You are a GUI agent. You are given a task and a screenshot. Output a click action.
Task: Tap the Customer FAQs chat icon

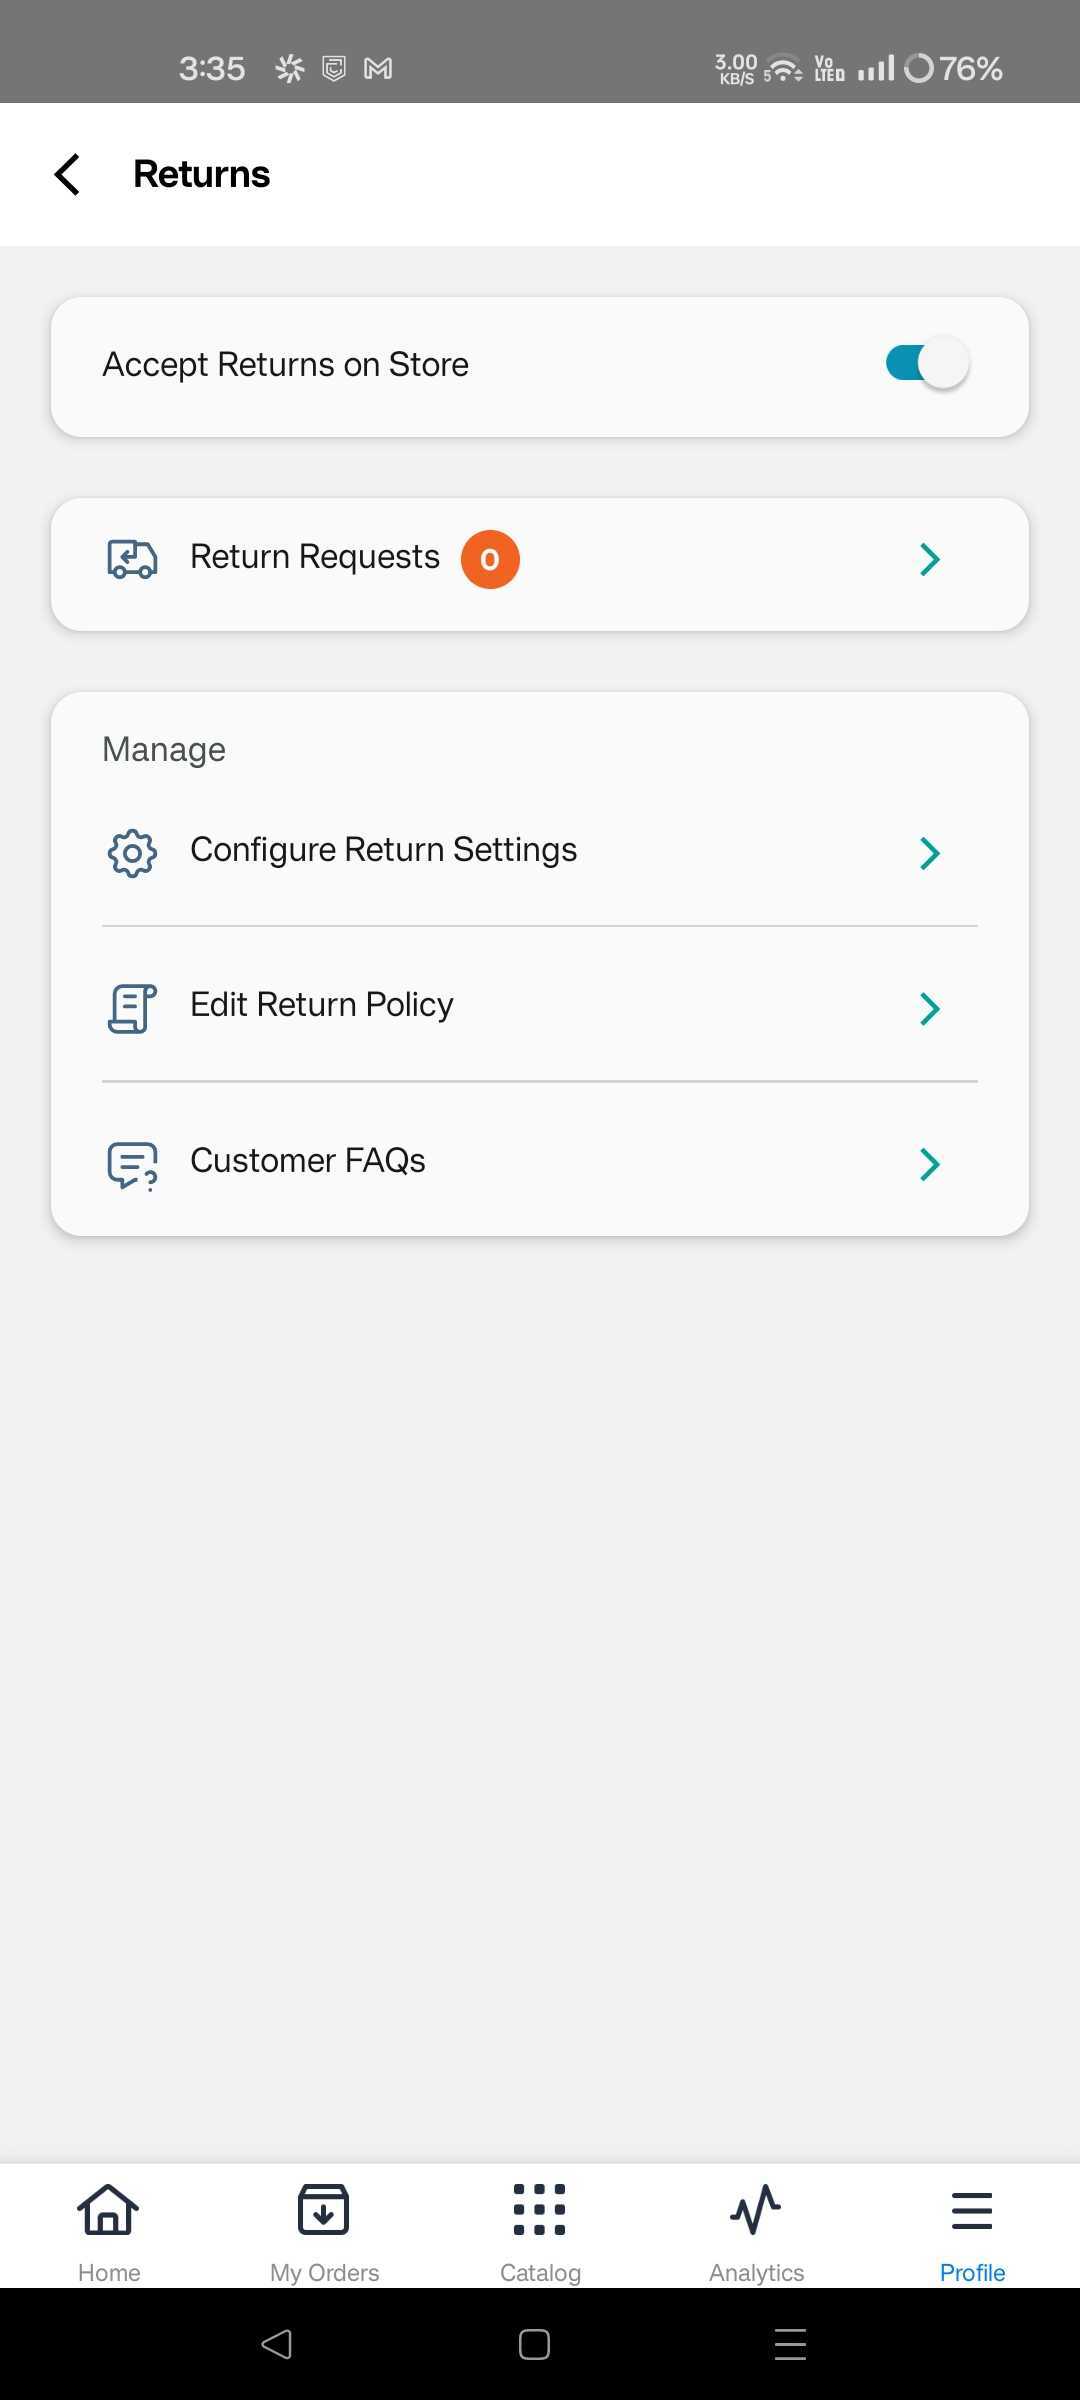132,1164
